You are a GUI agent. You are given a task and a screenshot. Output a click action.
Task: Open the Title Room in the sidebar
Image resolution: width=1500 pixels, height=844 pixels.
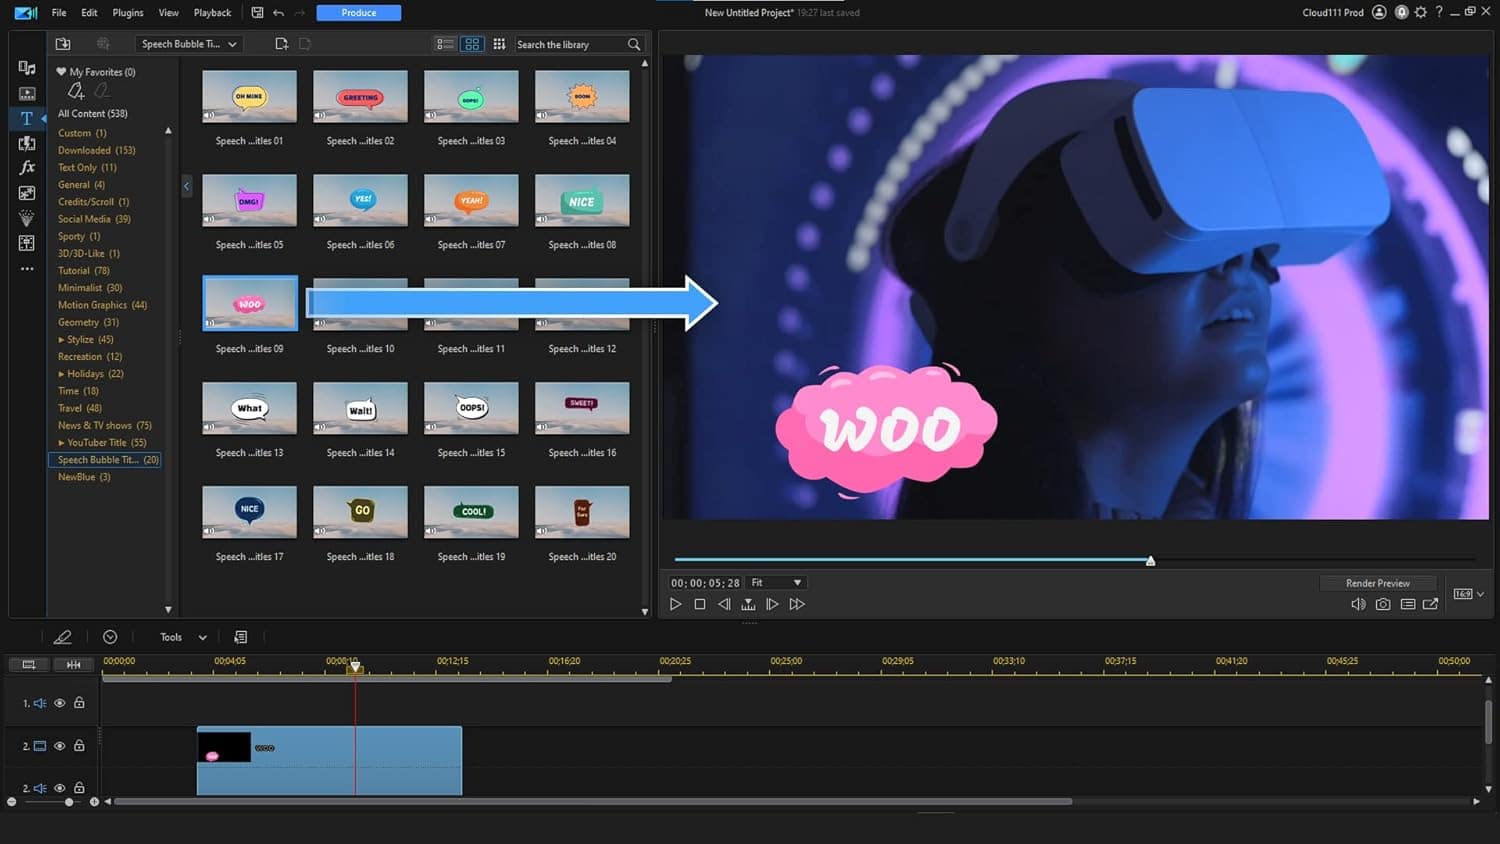point(27,118)
